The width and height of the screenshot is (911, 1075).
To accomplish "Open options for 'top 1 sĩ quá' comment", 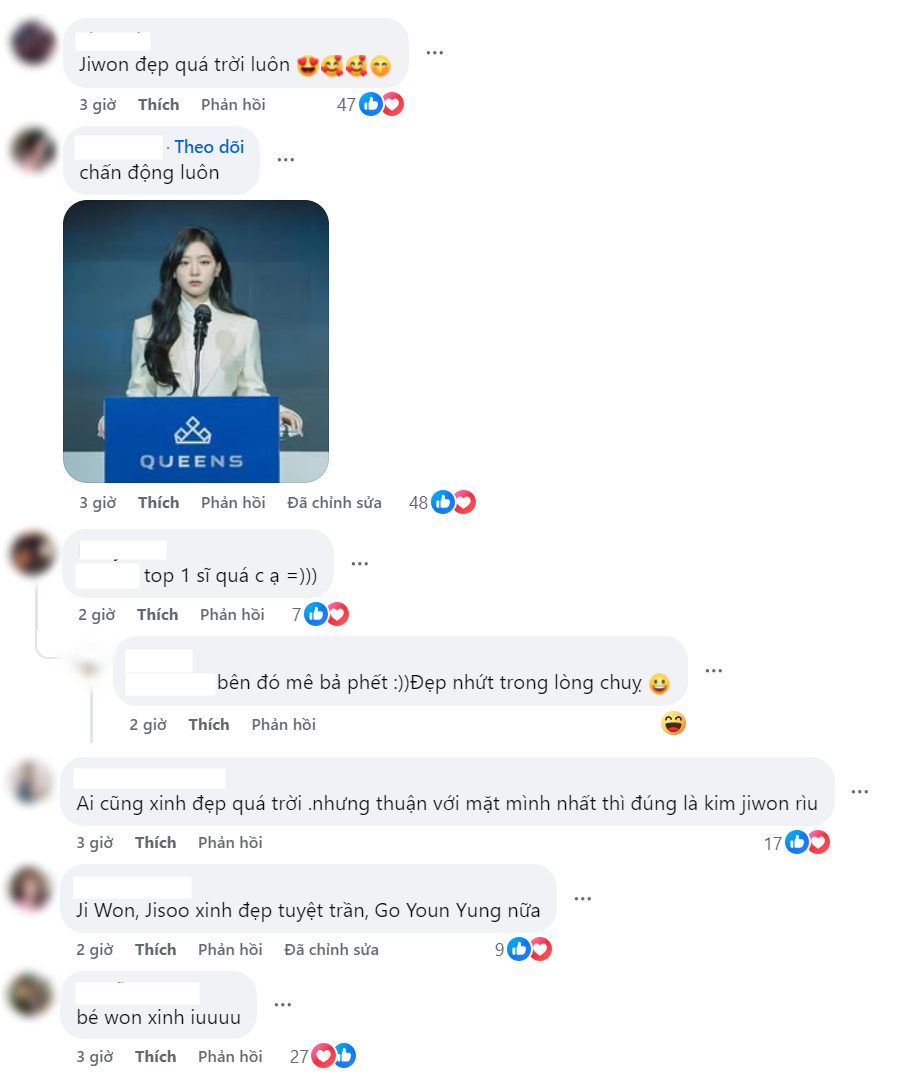I will (x=359, y=564).
